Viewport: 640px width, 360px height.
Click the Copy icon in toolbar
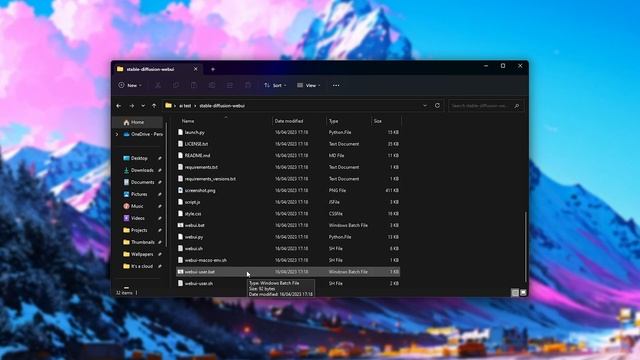pos(176,85)
